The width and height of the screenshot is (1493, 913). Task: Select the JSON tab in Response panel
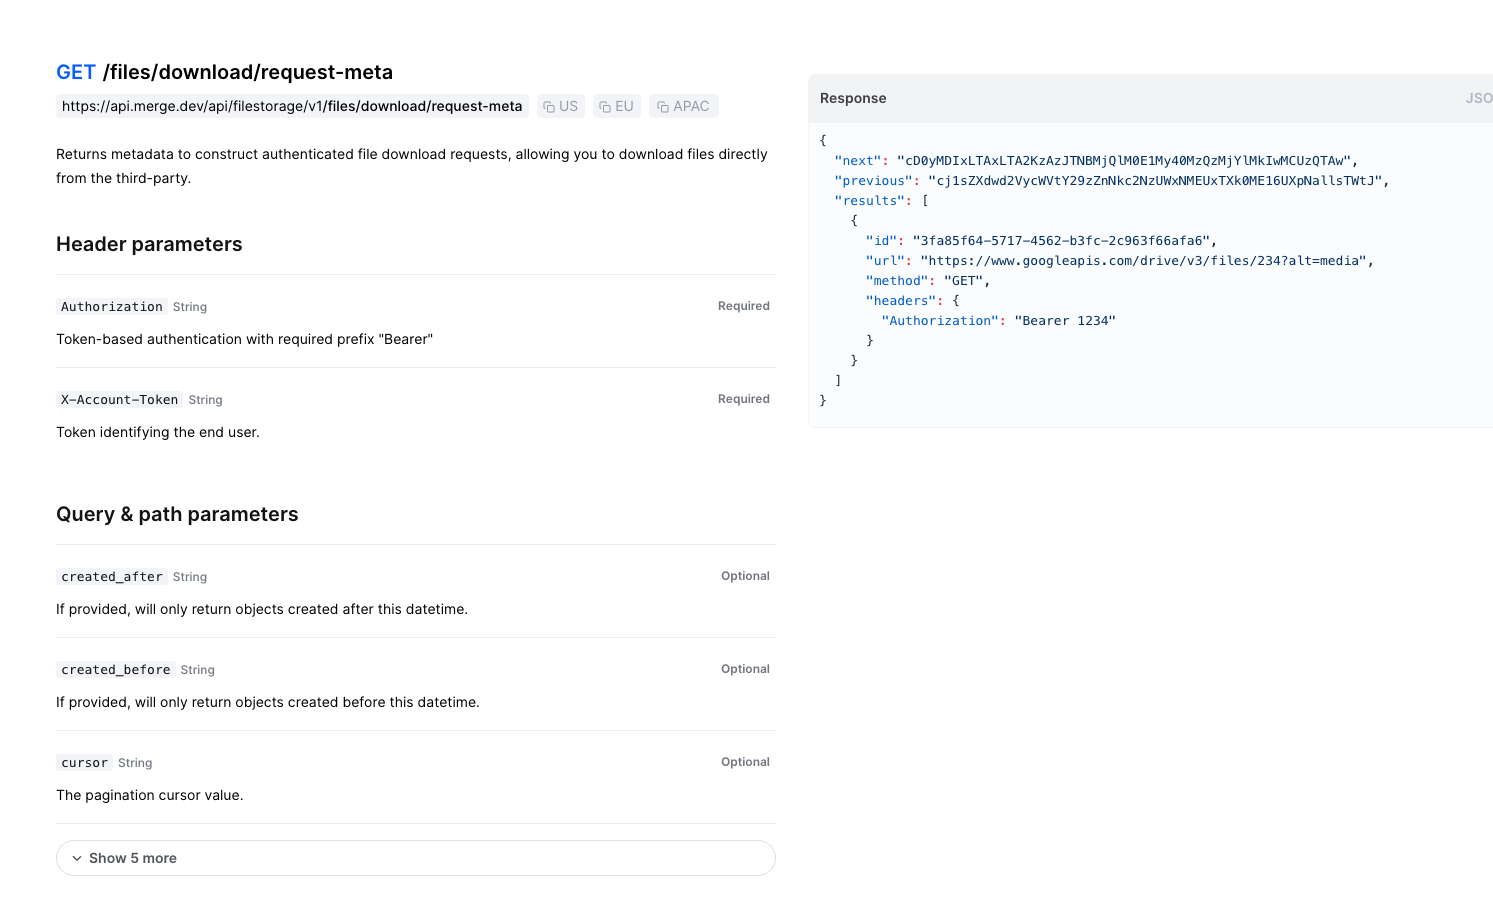tap(1478, 98)
